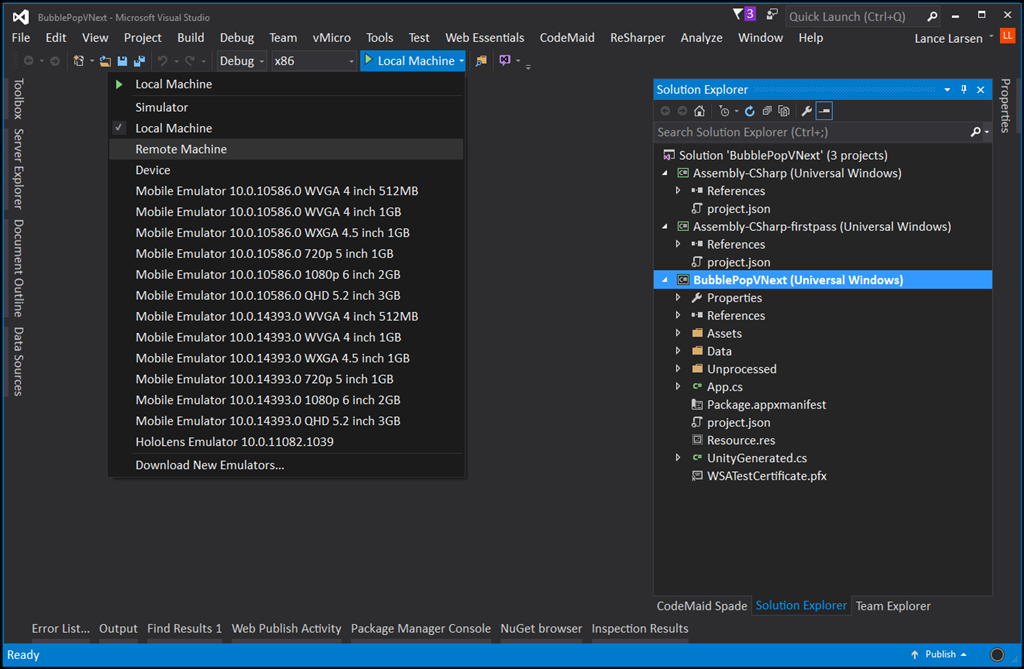Click the Open File toolbar icon

pyautogui.click(x=105, y=61)
